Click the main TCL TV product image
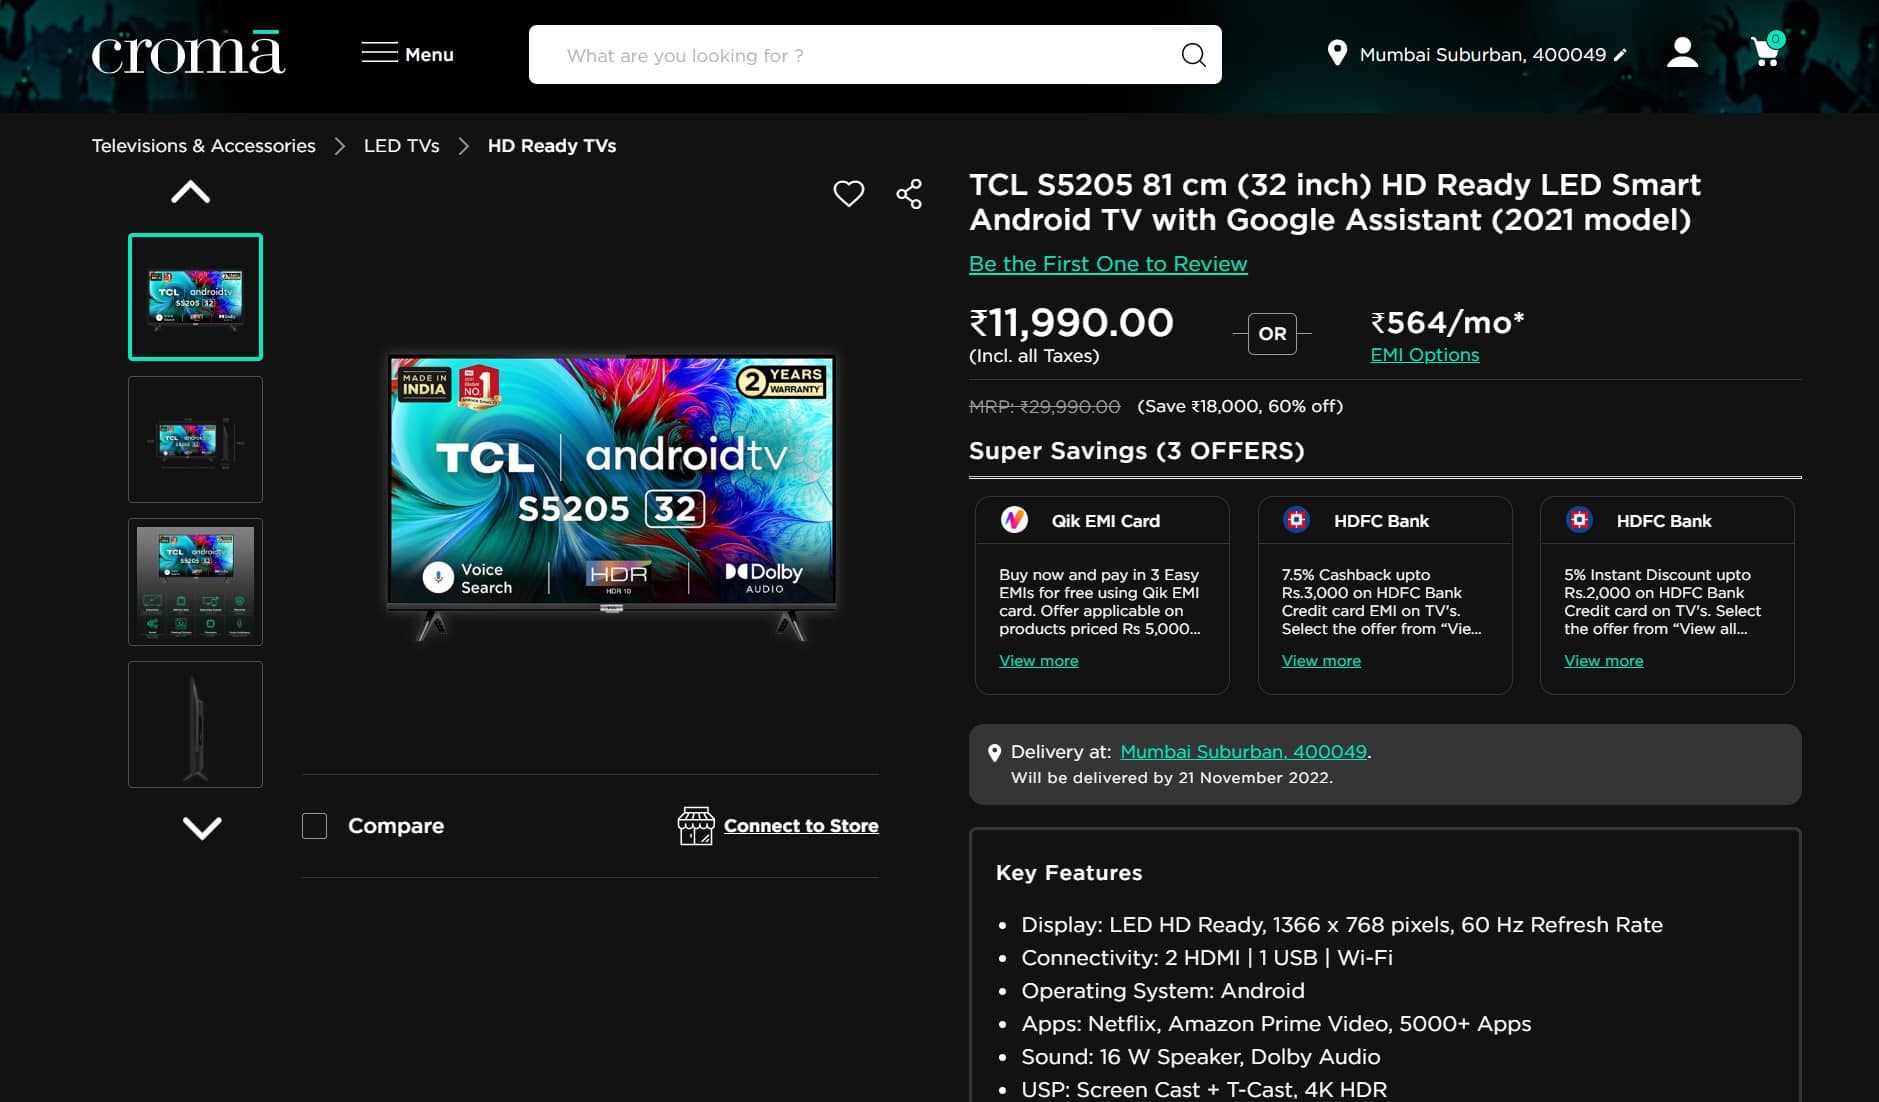The height and width of the screenshot is (1102, 1879). pyautogui.click(x=611, y=497)
